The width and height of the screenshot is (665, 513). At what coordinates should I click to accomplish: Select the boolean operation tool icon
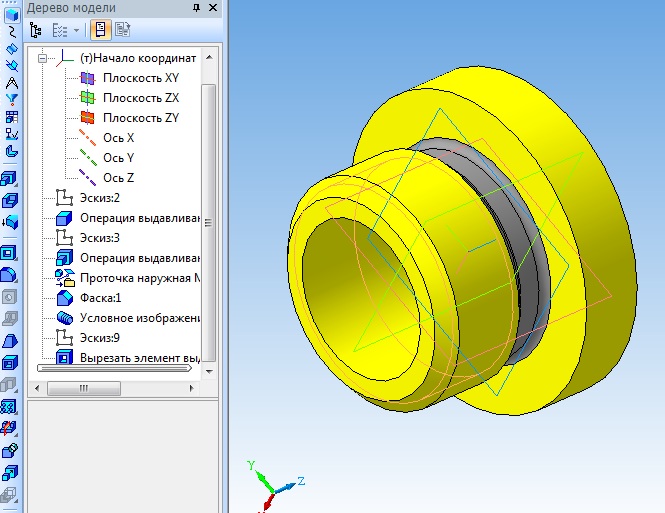(9, 450)
